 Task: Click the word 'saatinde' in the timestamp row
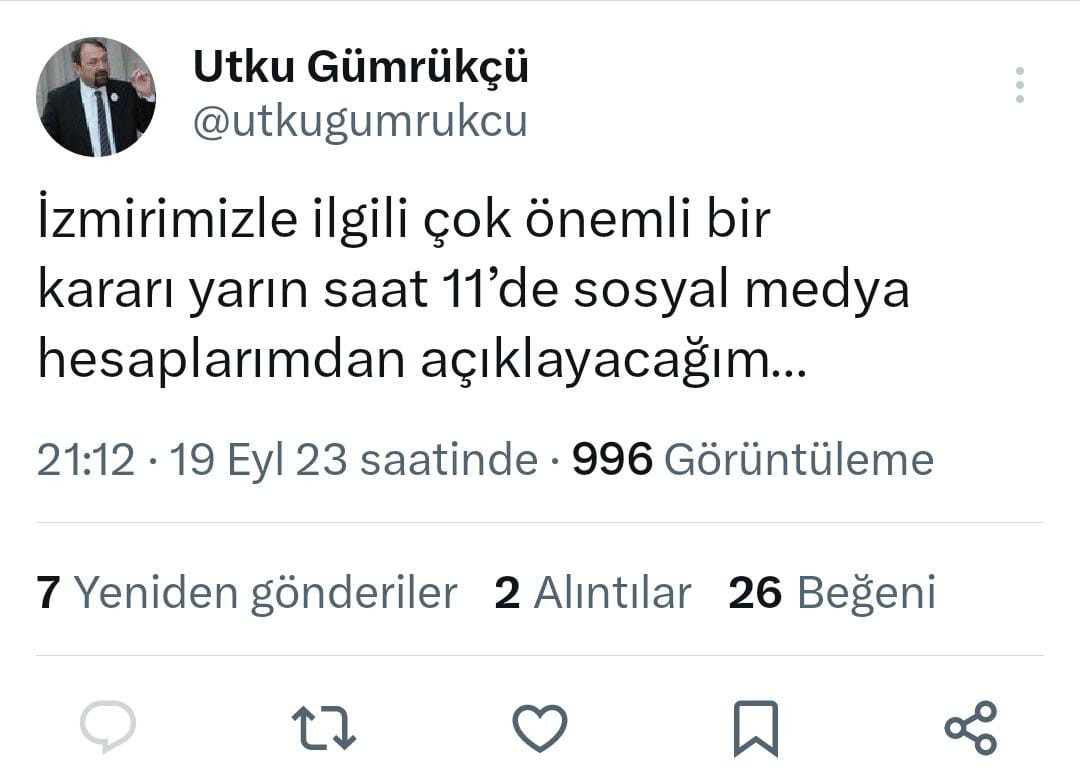[448, 460]
